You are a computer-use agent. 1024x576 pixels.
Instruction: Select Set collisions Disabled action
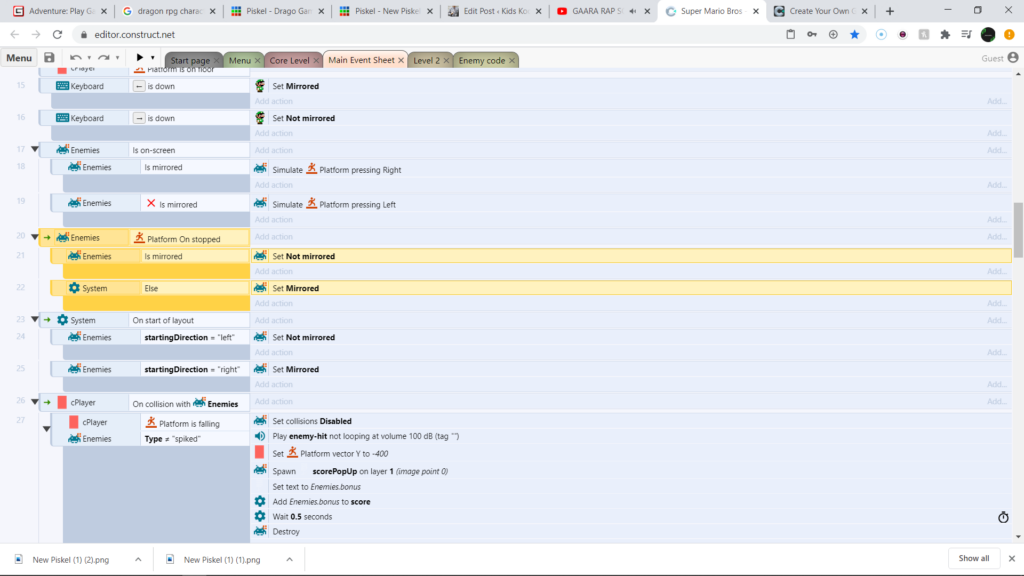[x=631, y=421]
